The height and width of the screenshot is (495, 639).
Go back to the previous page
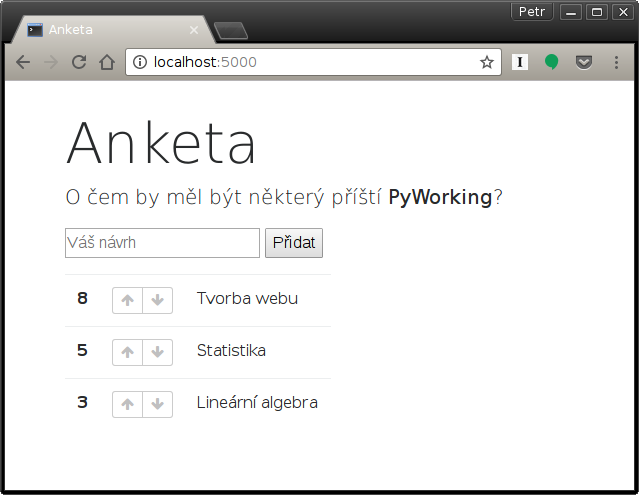pos(23,62)
